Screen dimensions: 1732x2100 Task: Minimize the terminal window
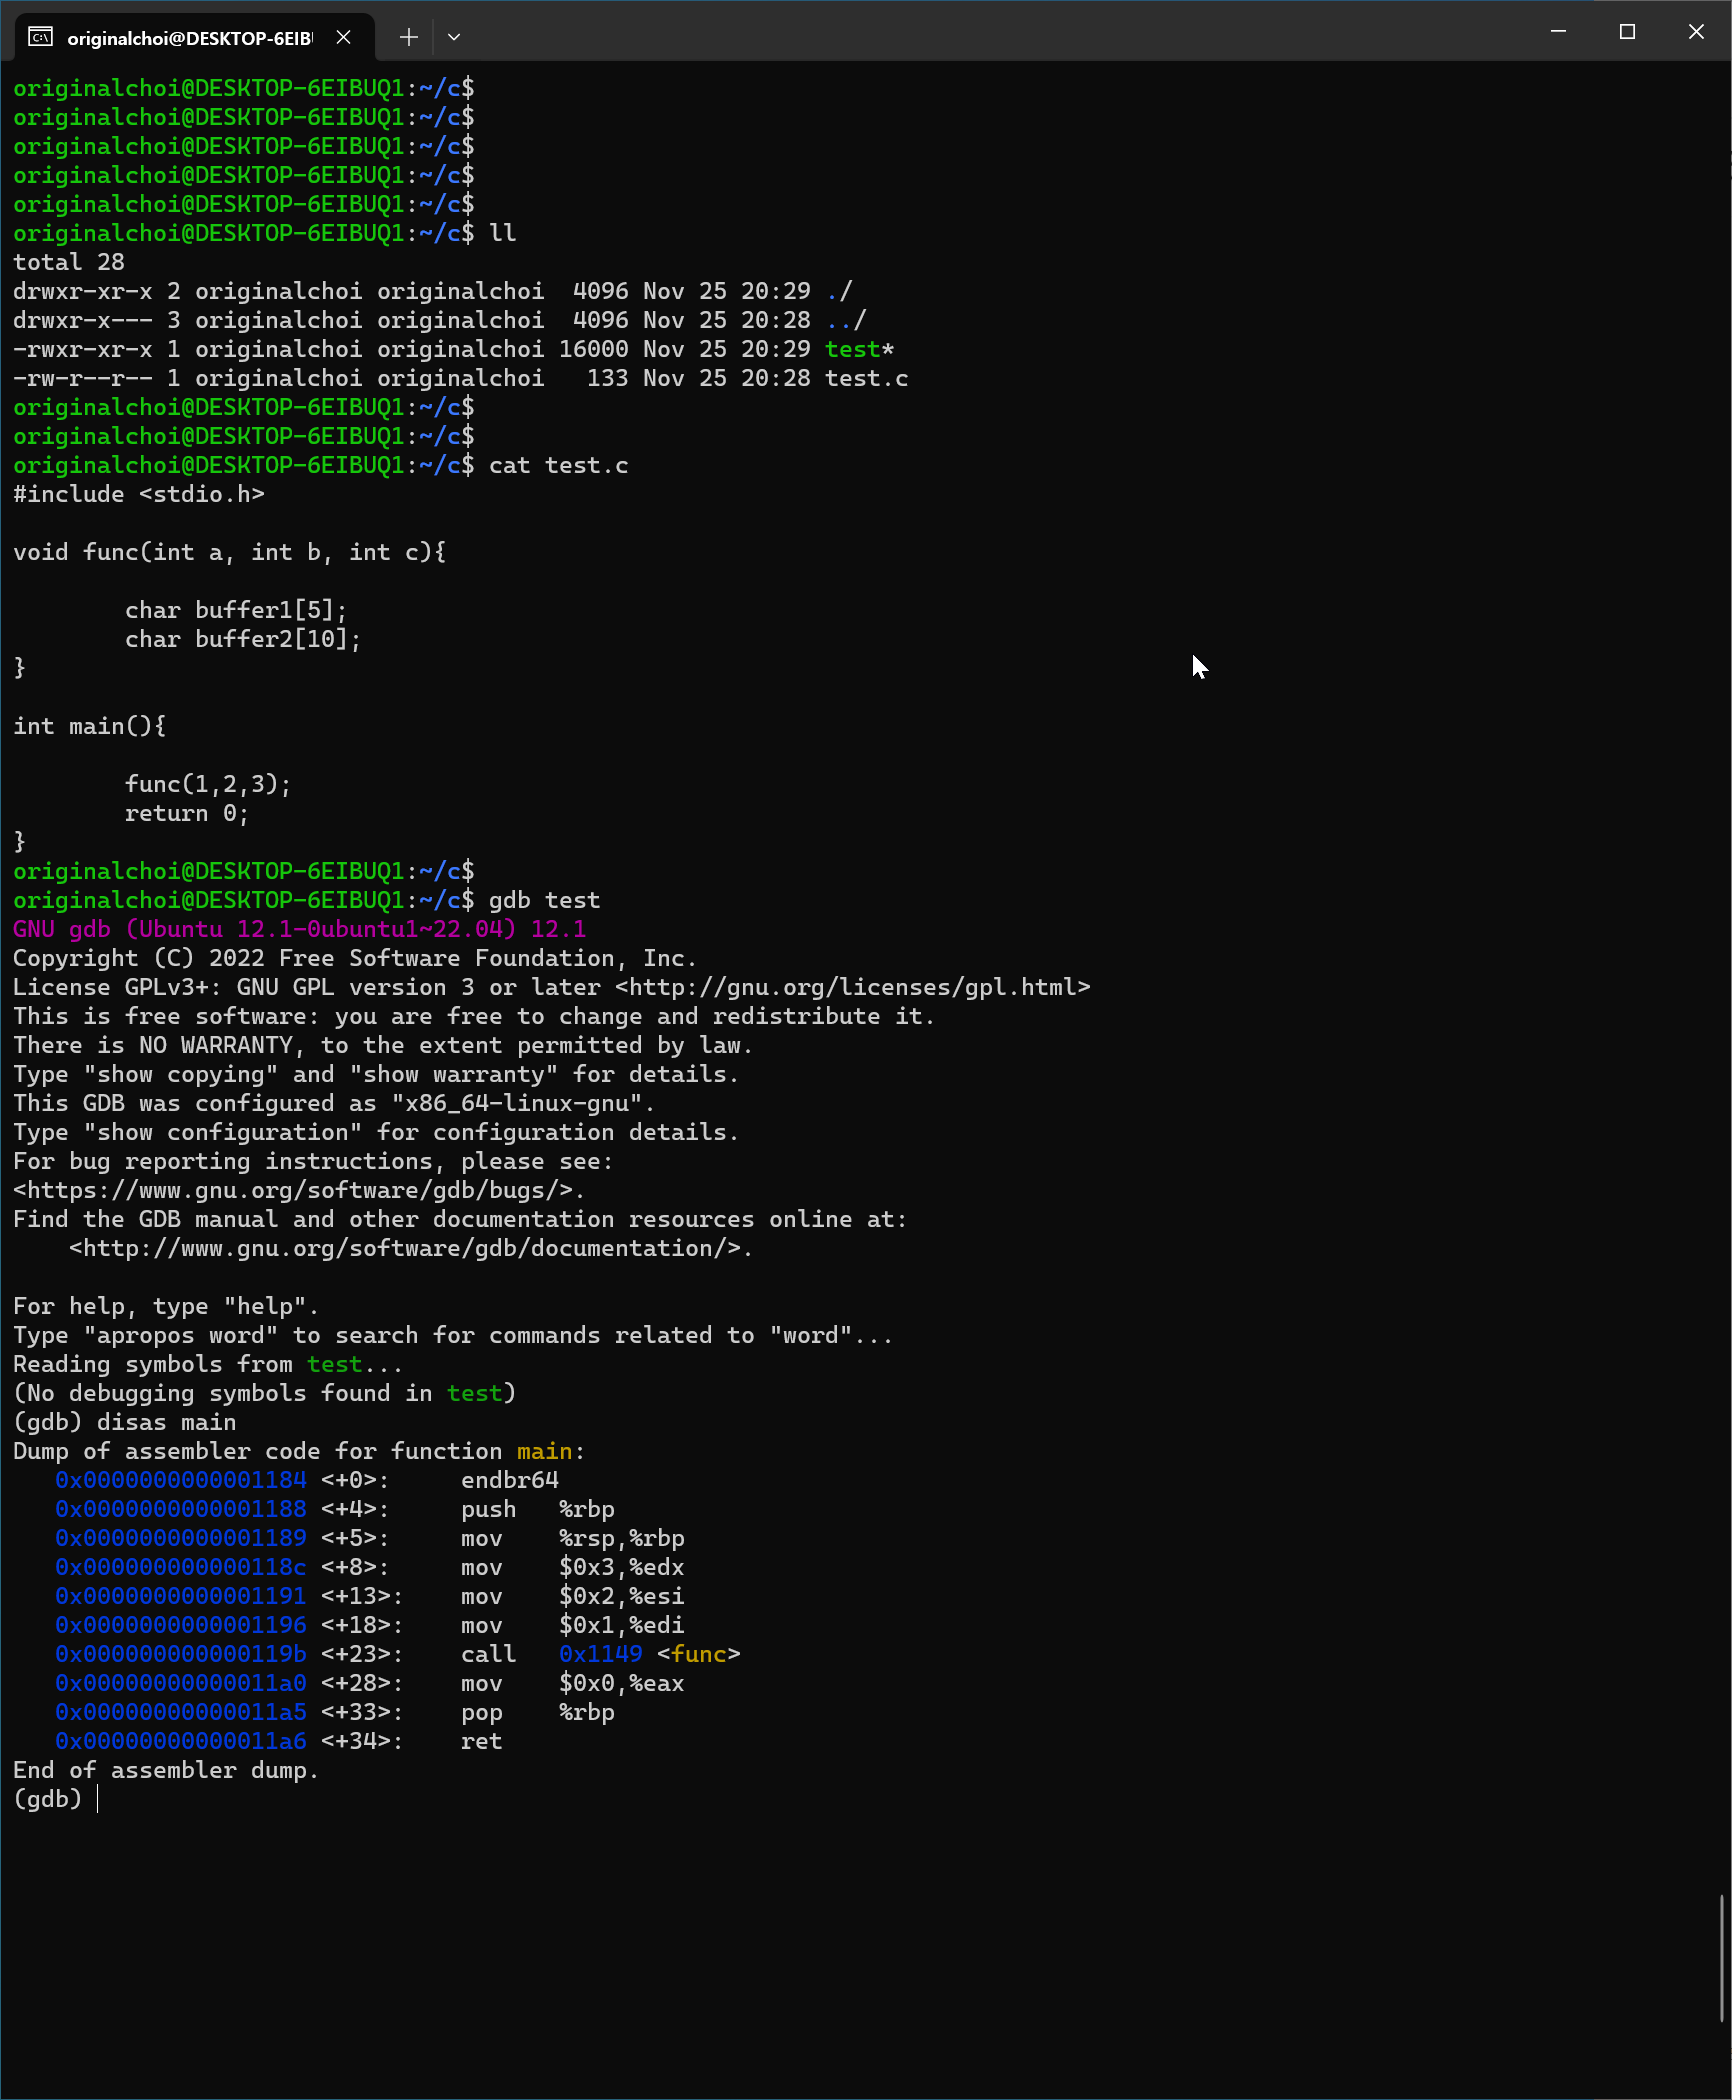click(1558, 32)
